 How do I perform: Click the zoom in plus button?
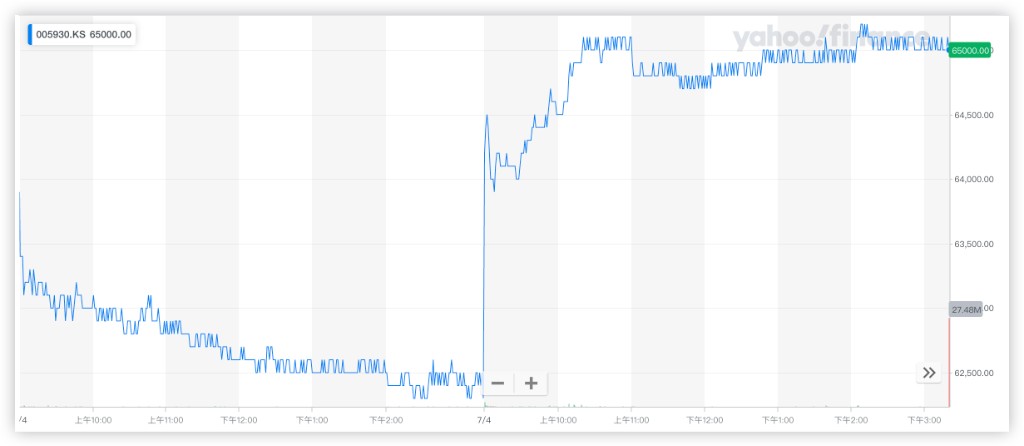[x=531, y=383]
